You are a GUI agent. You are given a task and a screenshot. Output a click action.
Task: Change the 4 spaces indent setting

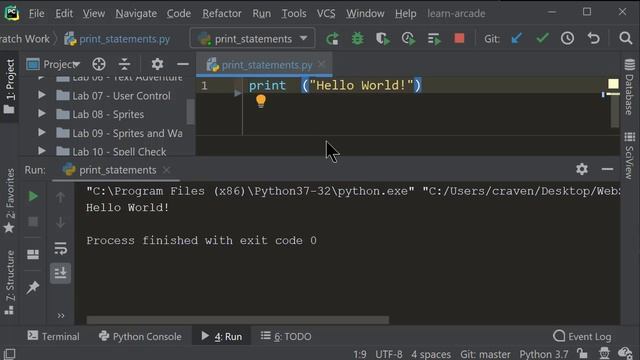click(431, 354)
